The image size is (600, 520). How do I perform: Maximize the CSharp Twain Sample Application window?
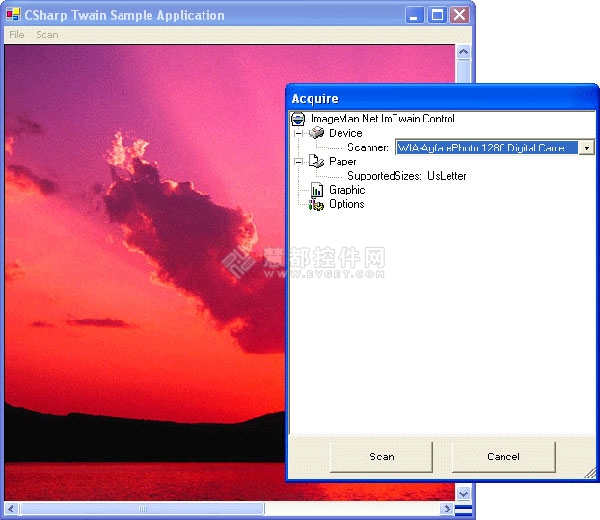coord(437,15)
